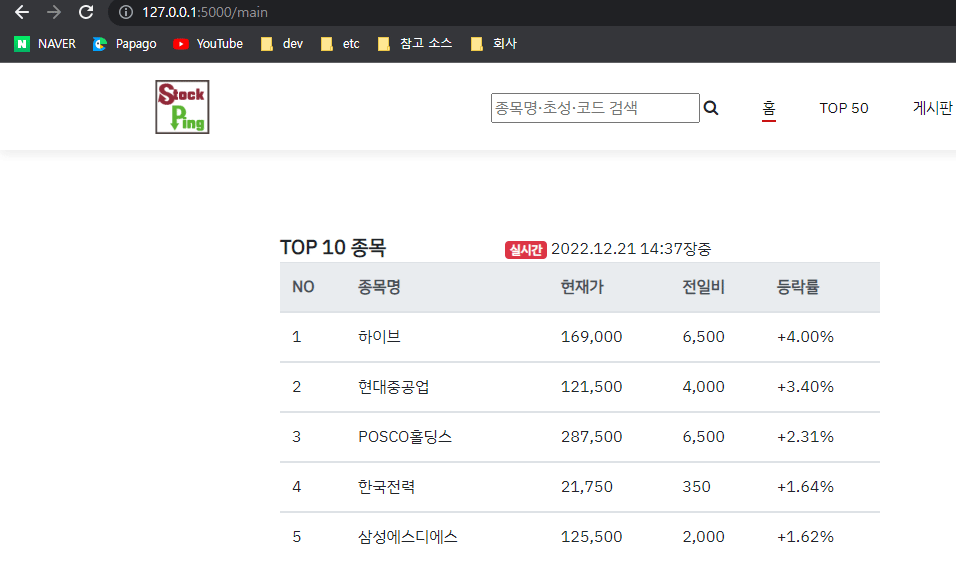Click the browser forward arrow

(54, 12)
